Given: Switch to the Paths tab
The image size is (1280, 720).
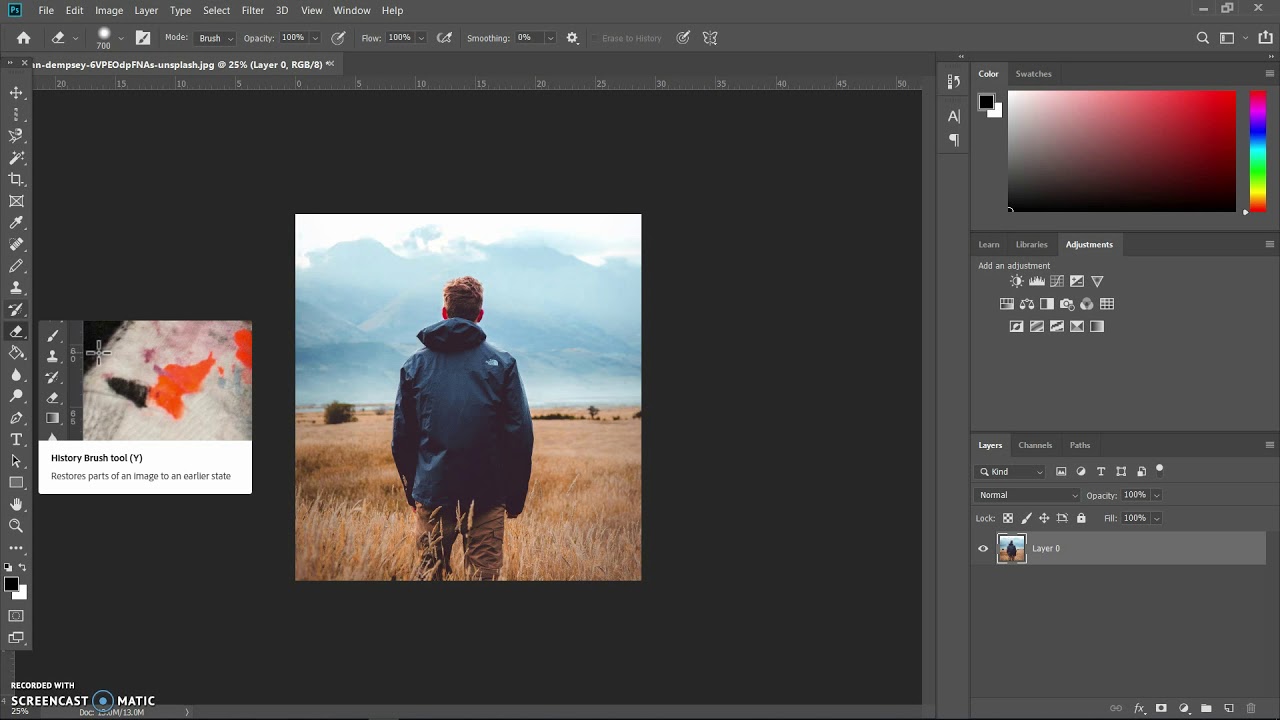Looking at the screenshot, I should click(x=1080, y=445).
